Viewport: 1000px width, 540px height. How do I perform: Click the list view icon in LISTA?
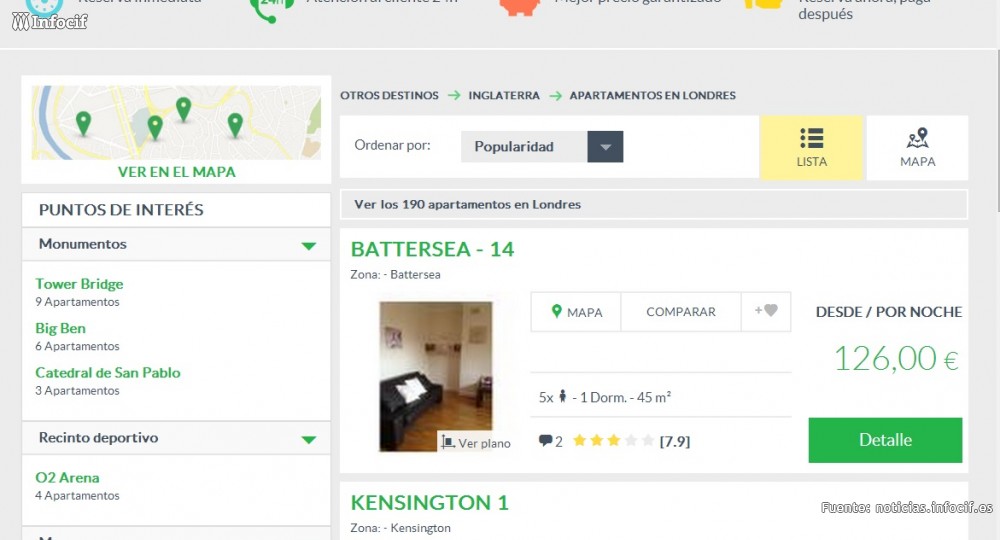(811, 138)
